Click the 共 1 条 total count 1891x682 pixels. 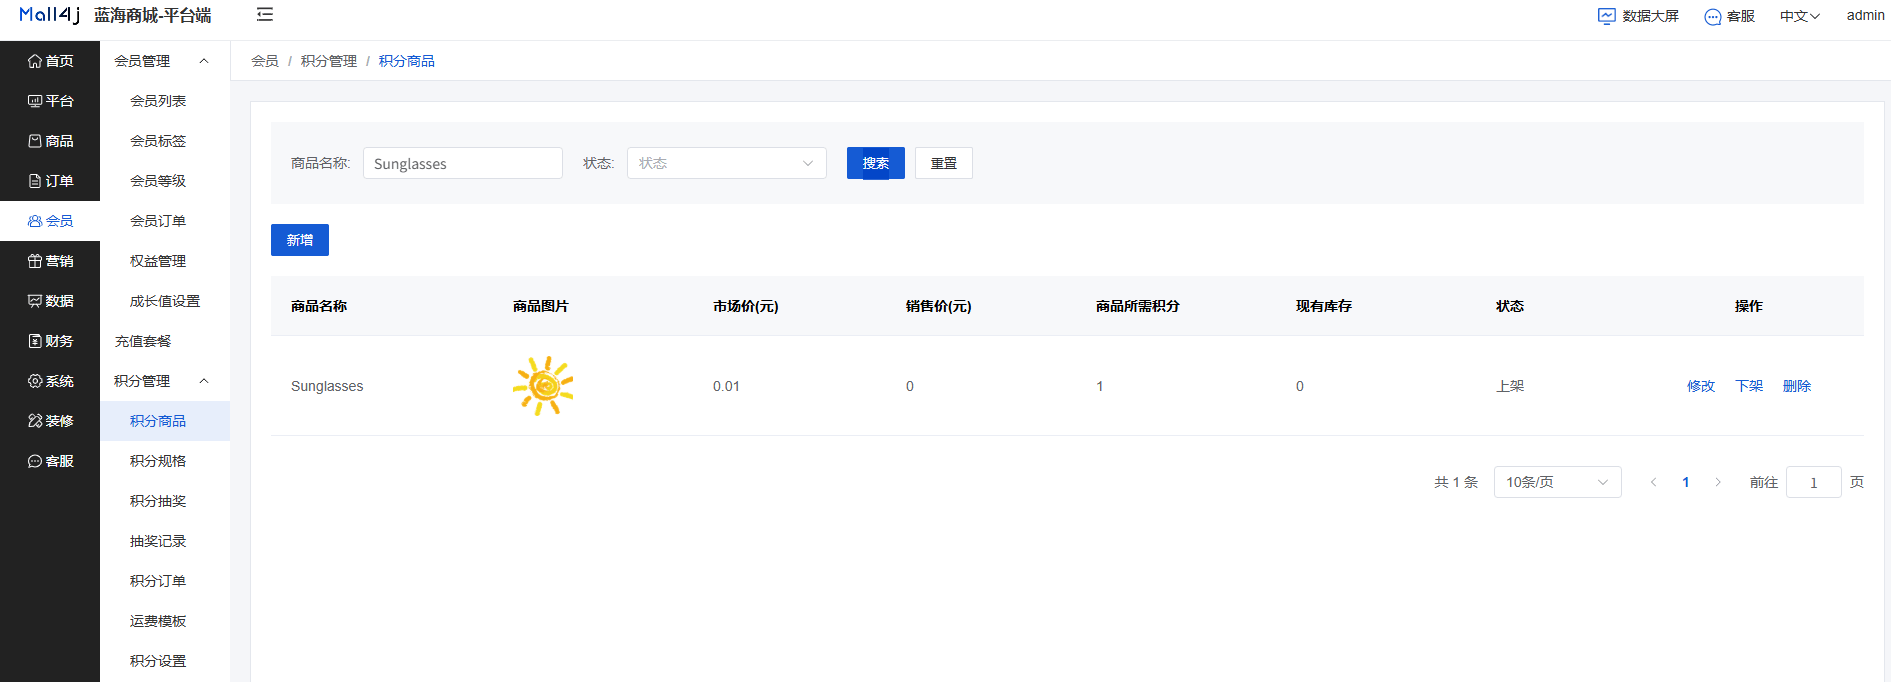point(1456,482)
